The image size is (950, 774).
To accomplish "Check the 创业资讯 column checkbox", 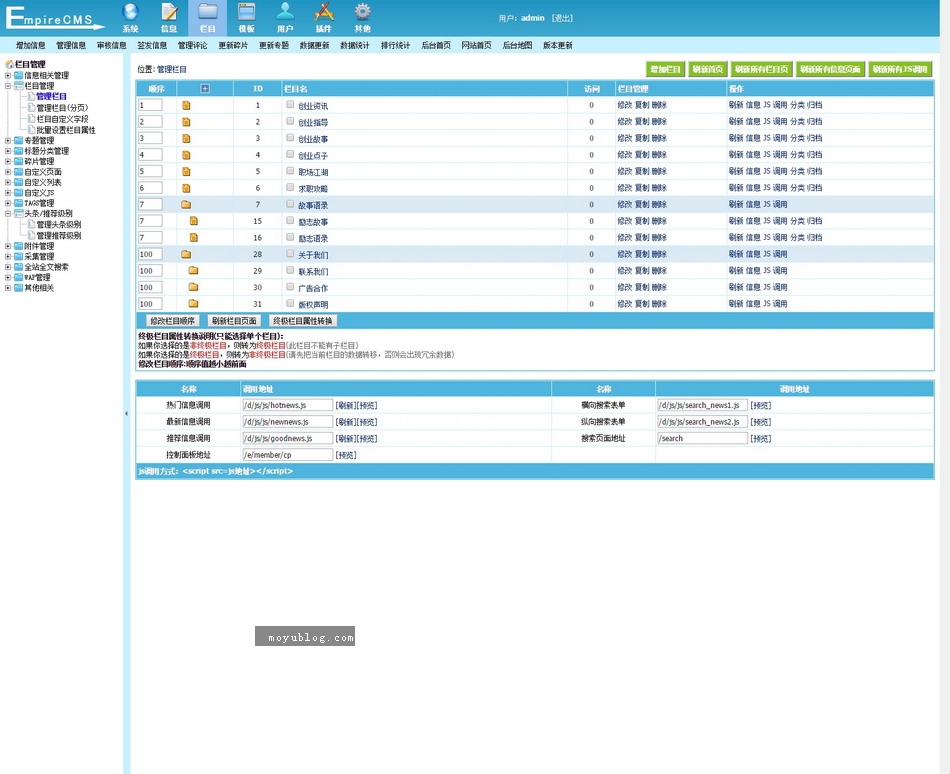I will 290,105.
